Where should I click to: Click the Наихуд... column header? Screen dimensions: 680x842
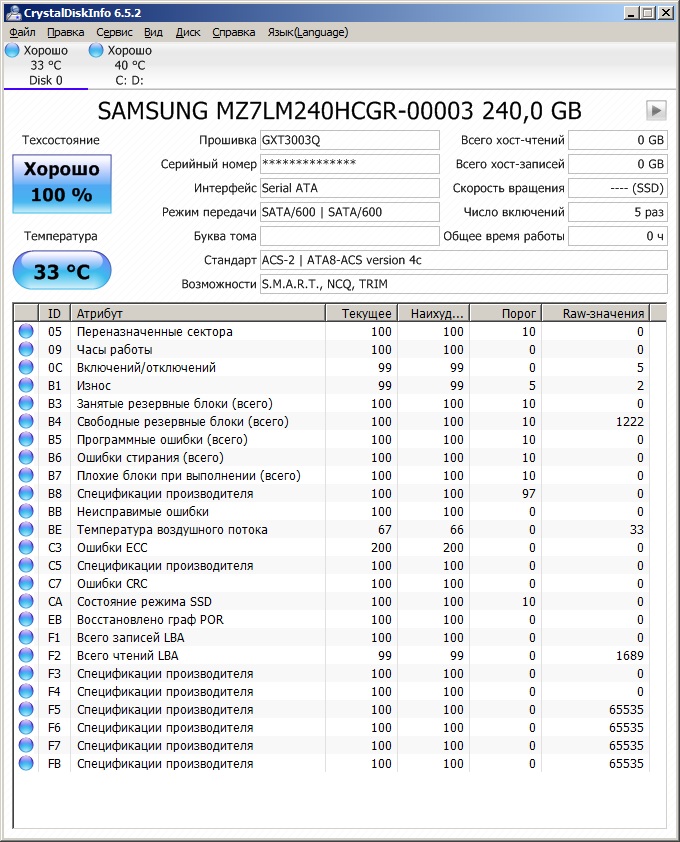pos(433,313)
